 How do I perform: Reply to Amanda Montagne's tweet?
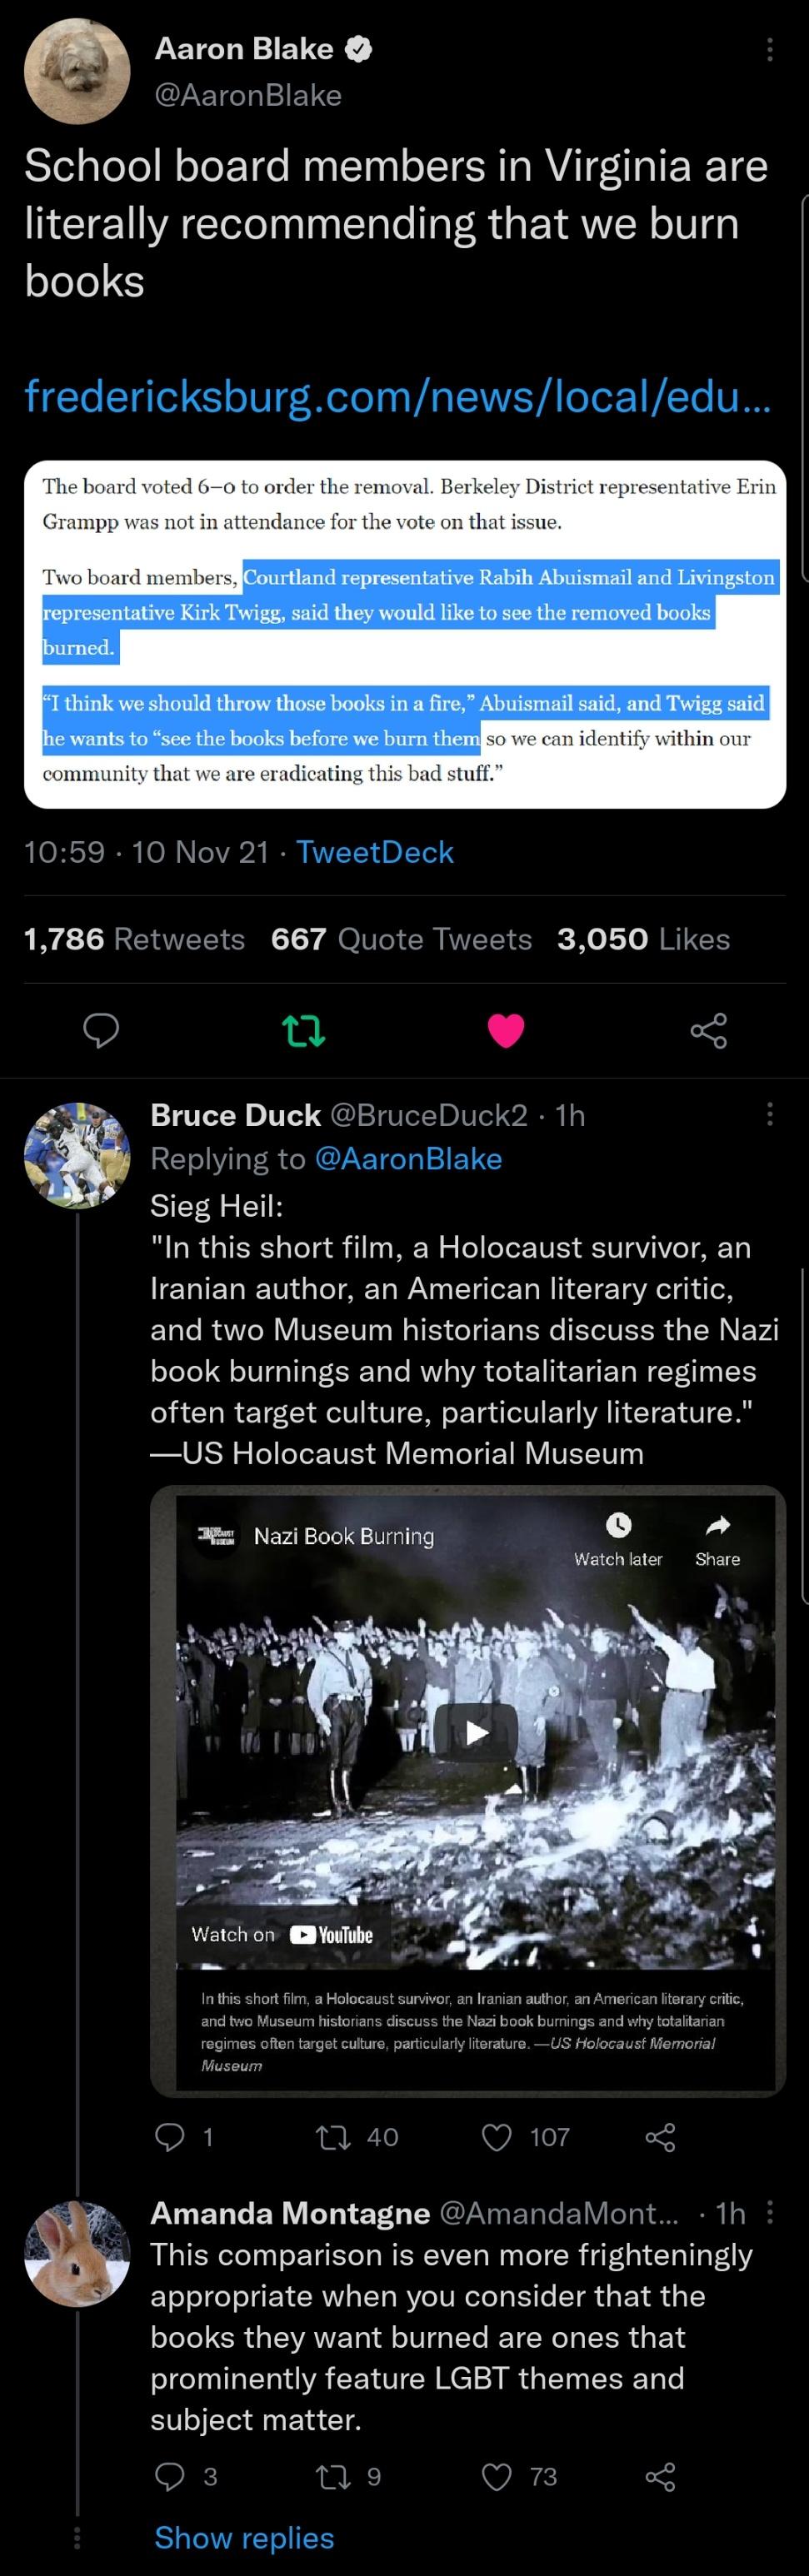[170, 2476]
